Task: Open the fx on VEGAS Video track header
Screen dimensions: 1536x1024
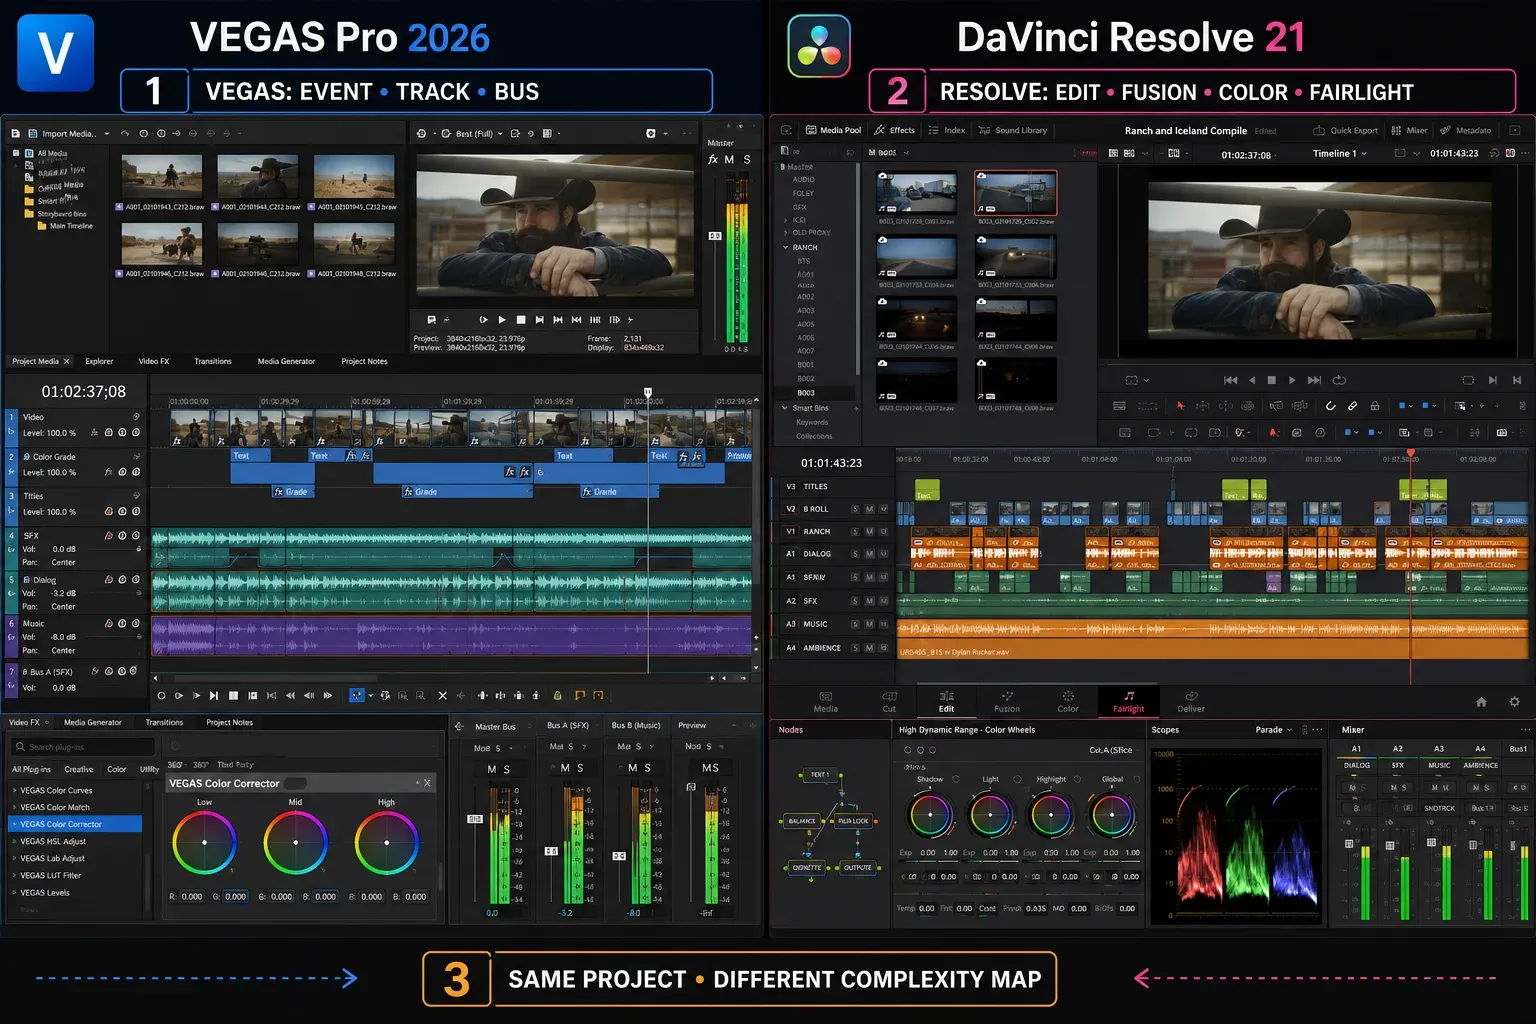Action: point(95,433)
